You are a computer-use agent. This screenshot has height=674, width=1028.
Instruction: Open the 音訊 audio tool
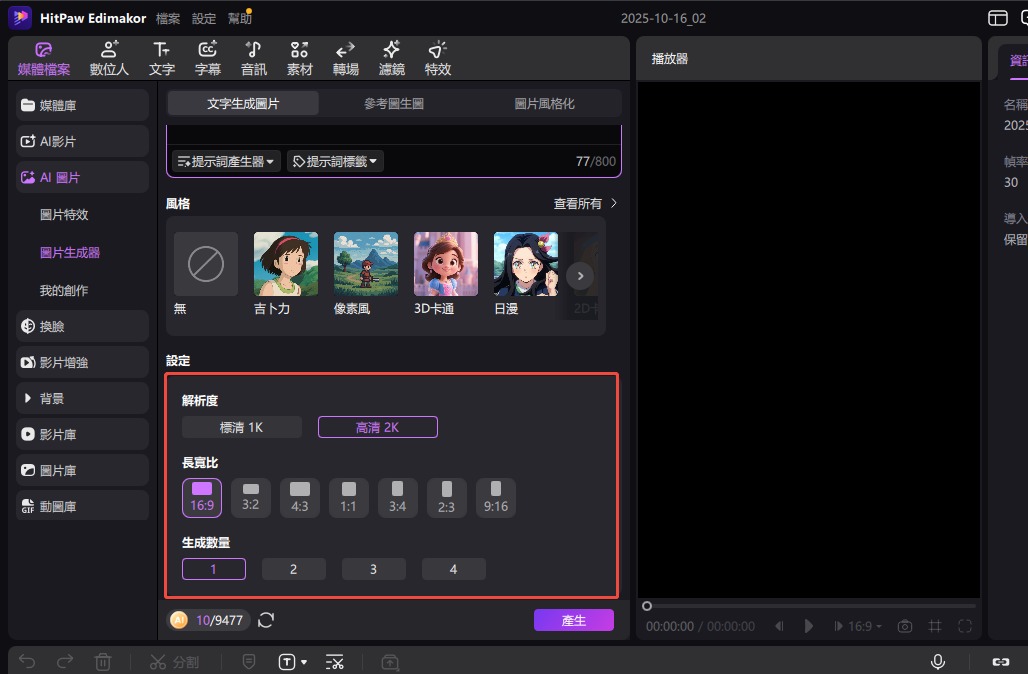pos(254,58)
